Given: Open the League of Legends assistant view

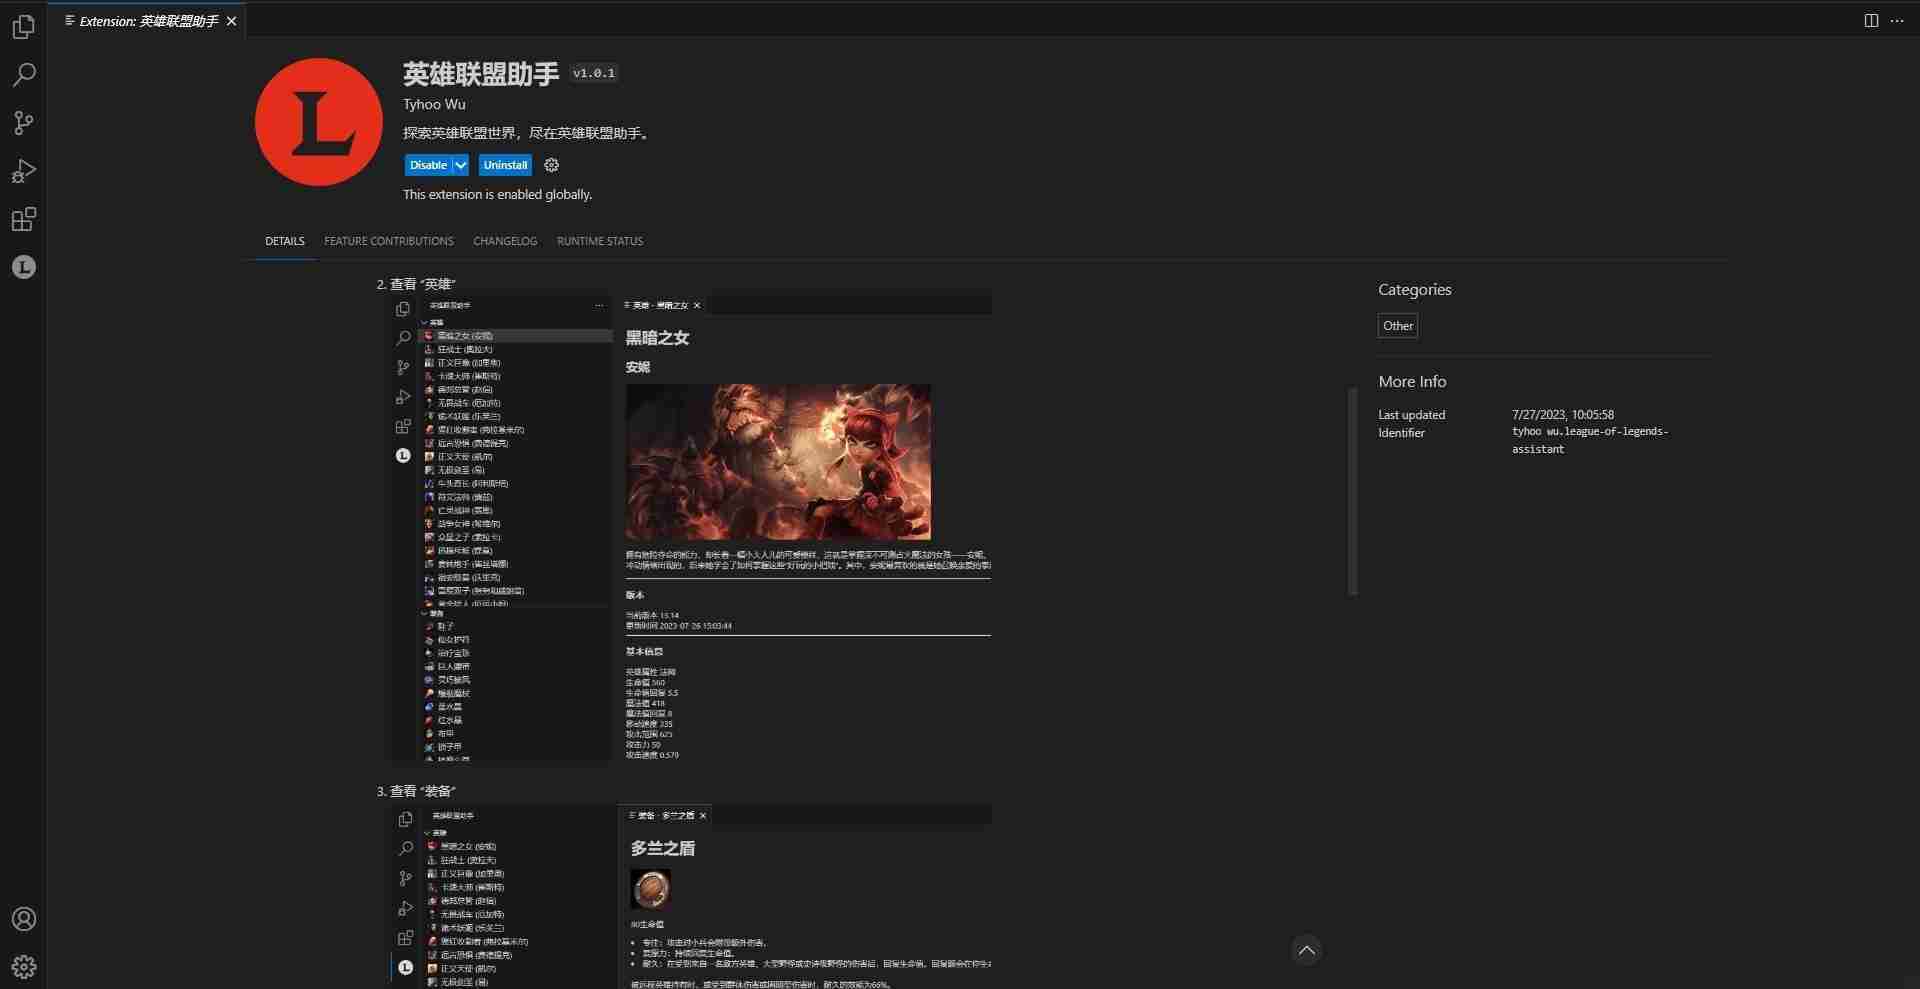Looking at the screenshot, I should pyautogui.click(x=24, y=267).
